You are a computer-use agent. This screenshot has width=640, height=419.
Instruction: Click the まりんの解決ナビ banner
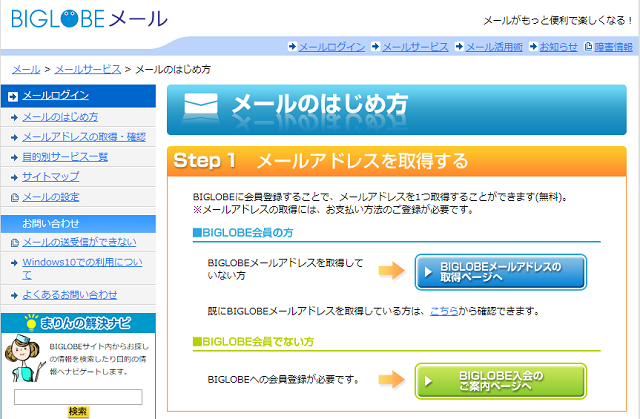78,323
